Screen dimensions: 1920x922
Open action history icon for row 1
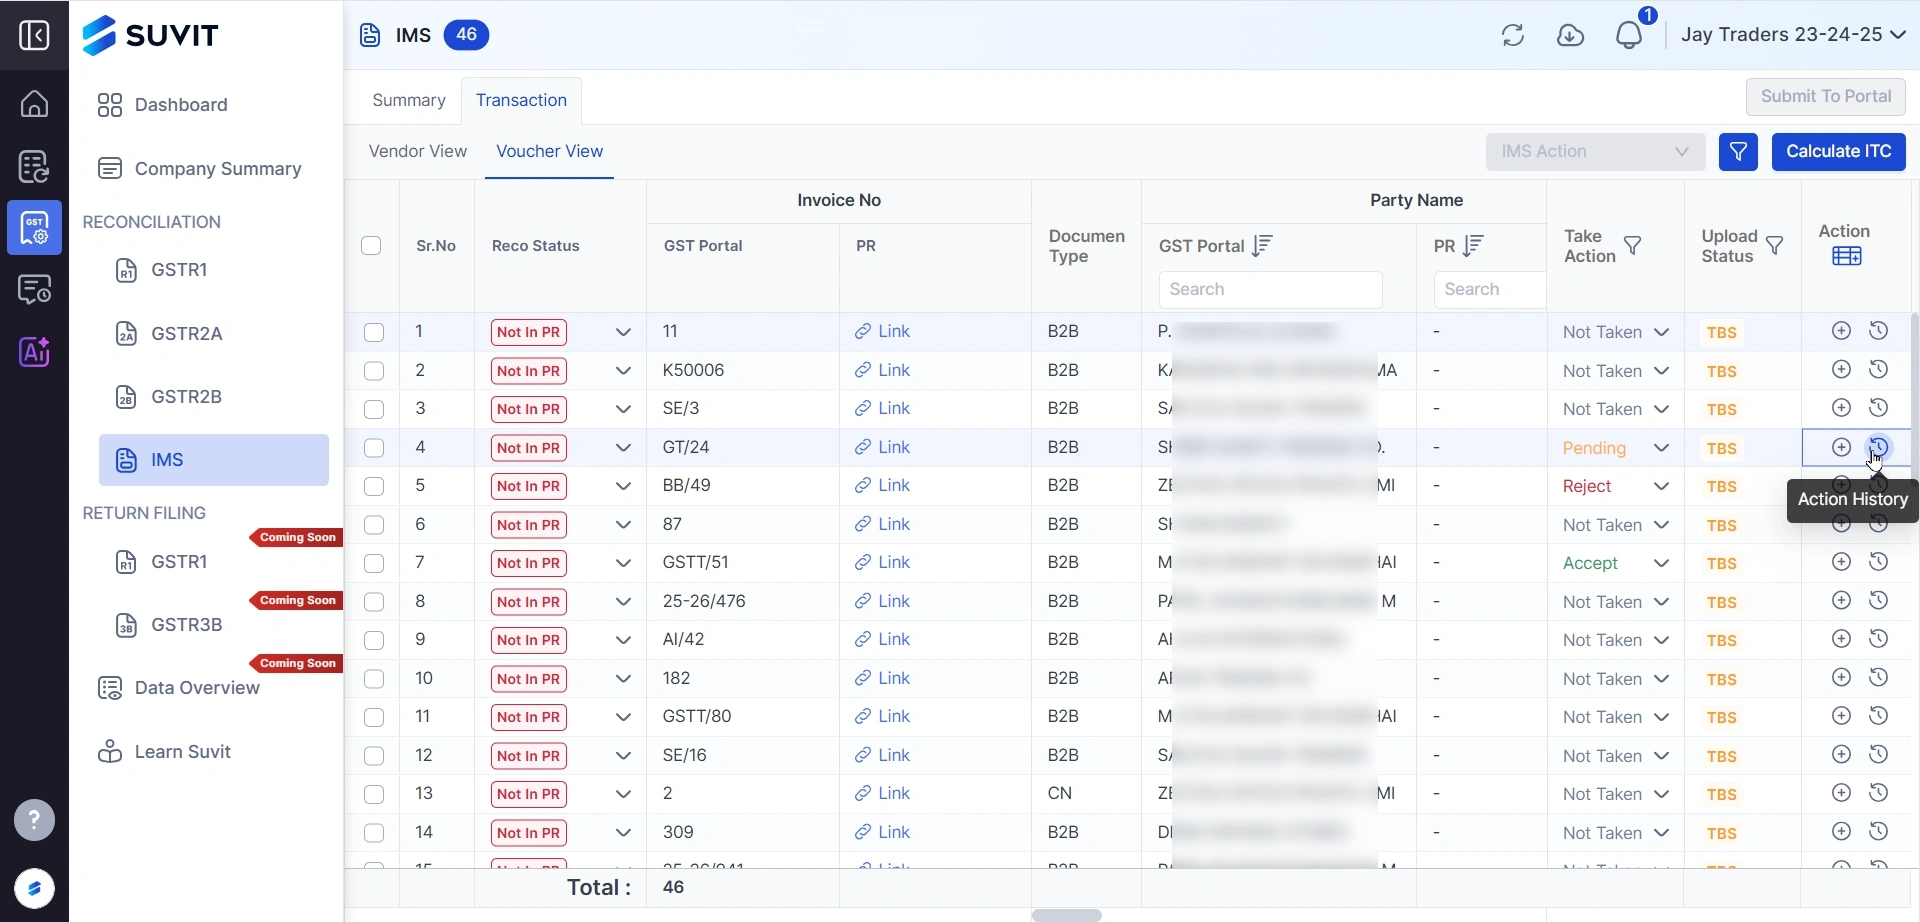[1878, 331]
